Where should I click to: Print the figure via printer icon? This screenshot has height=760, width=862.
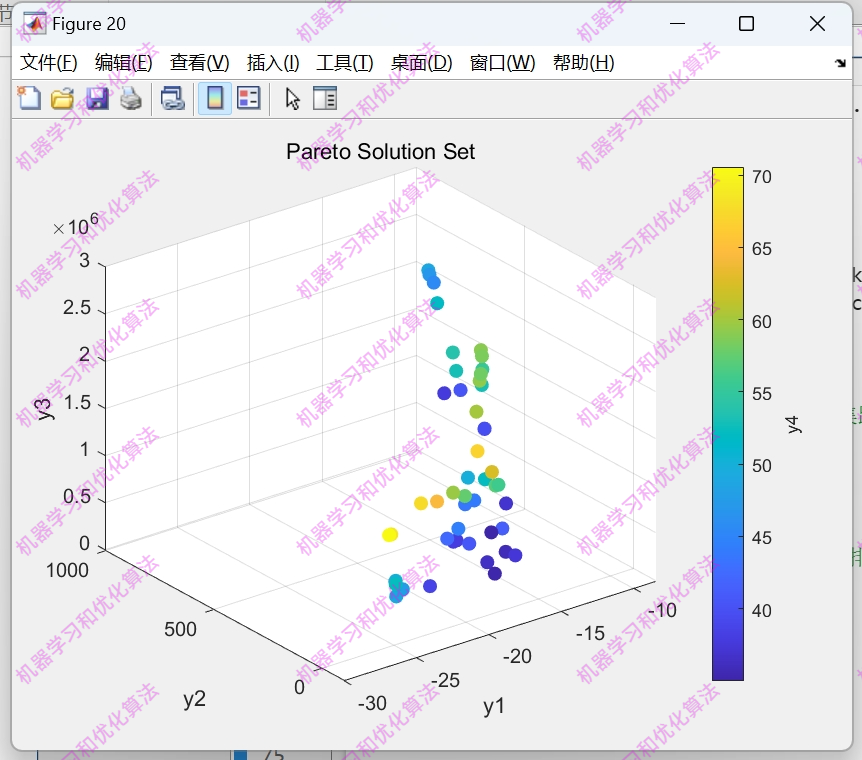(x=131, y=99)
